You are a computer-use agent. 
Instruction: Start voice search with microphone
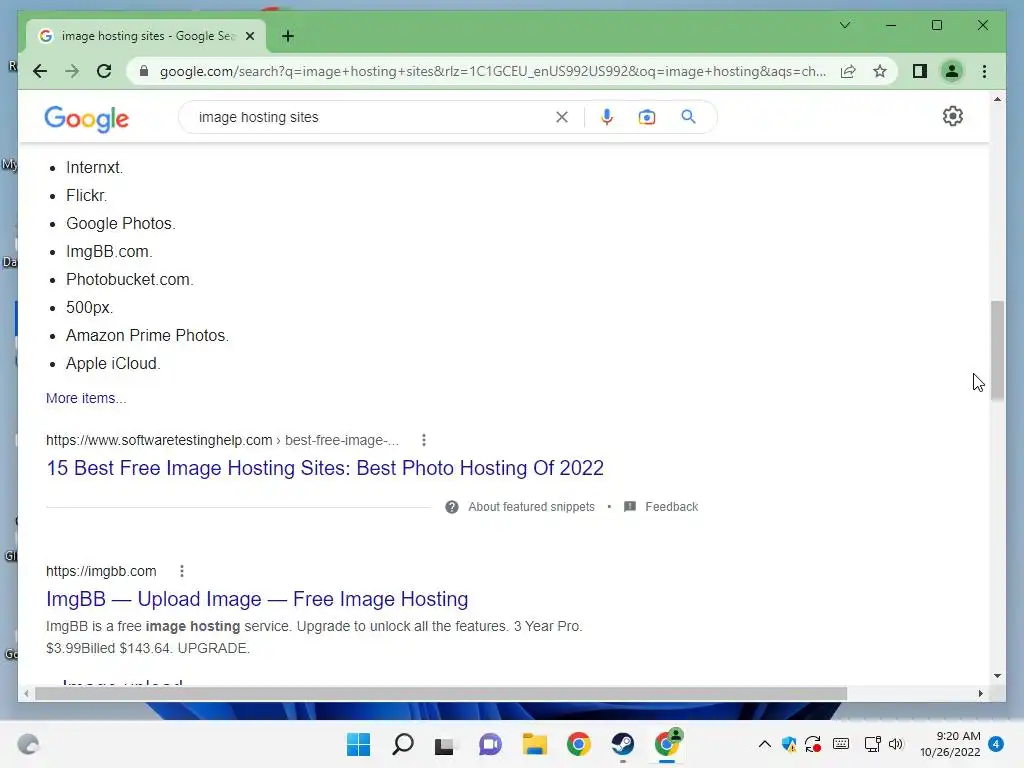coord(607,117)
